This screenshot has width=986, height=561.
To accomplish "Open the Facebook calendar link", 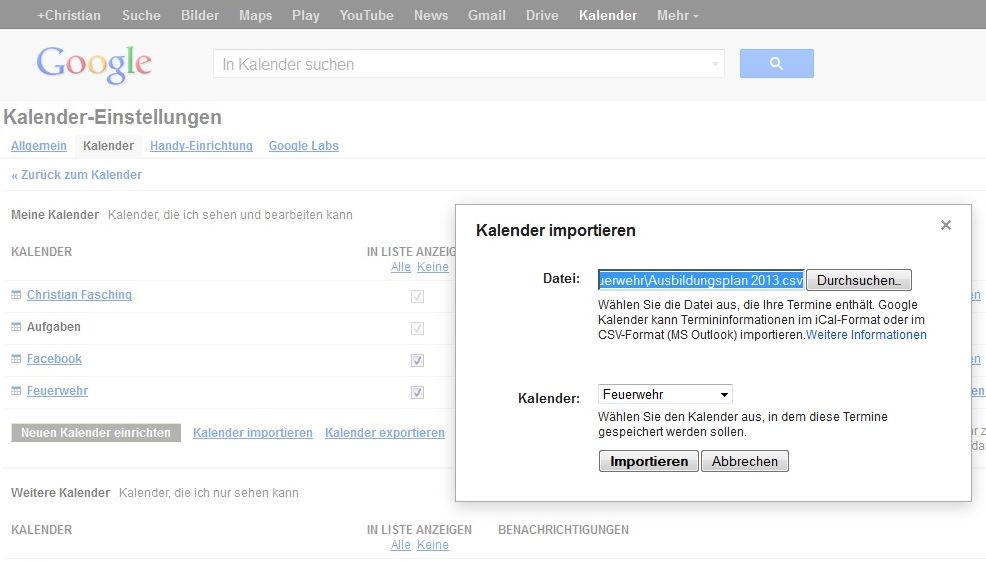I will (x=54, y=359).
